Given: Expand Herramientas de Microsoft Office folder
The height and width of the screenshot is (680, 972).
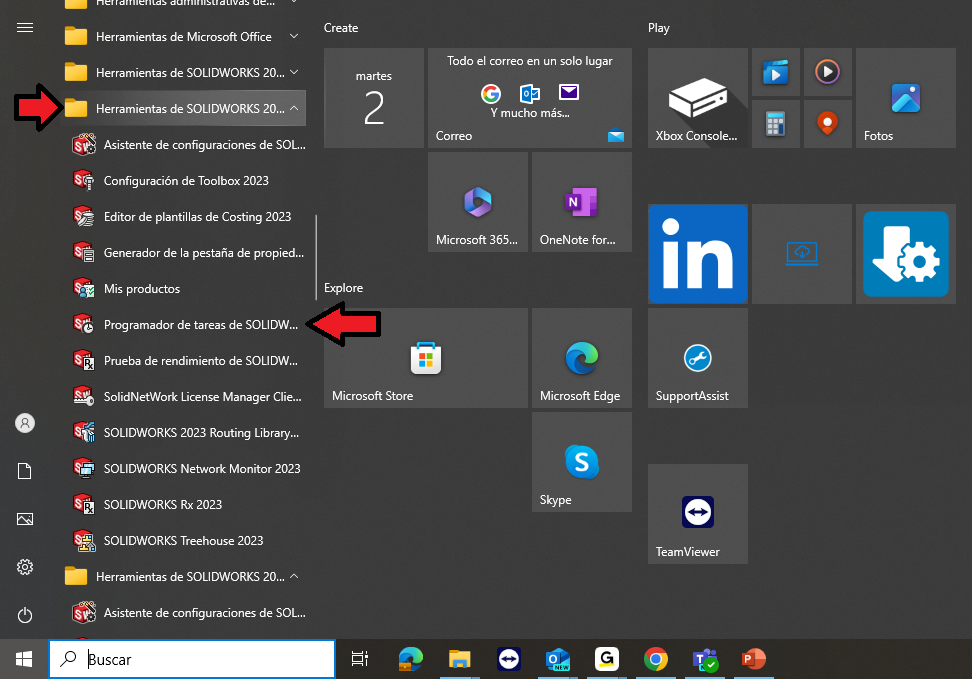Looking at the screenshot, I should point(185,37).
